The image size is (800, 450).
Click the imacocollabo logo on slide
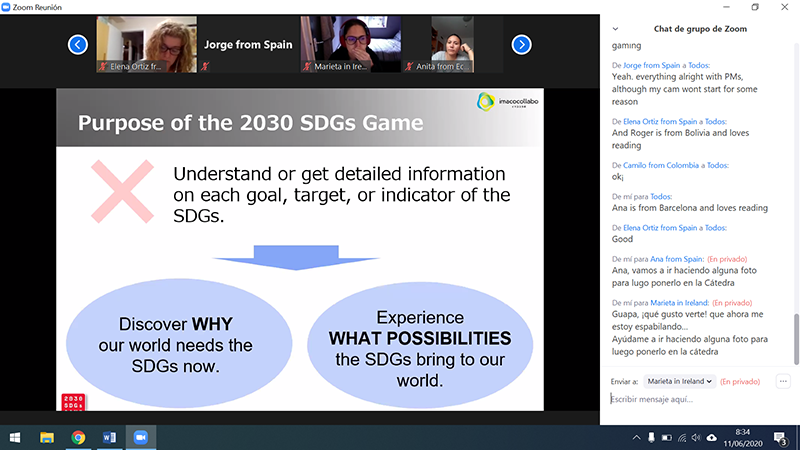click(x=507, y=102)
